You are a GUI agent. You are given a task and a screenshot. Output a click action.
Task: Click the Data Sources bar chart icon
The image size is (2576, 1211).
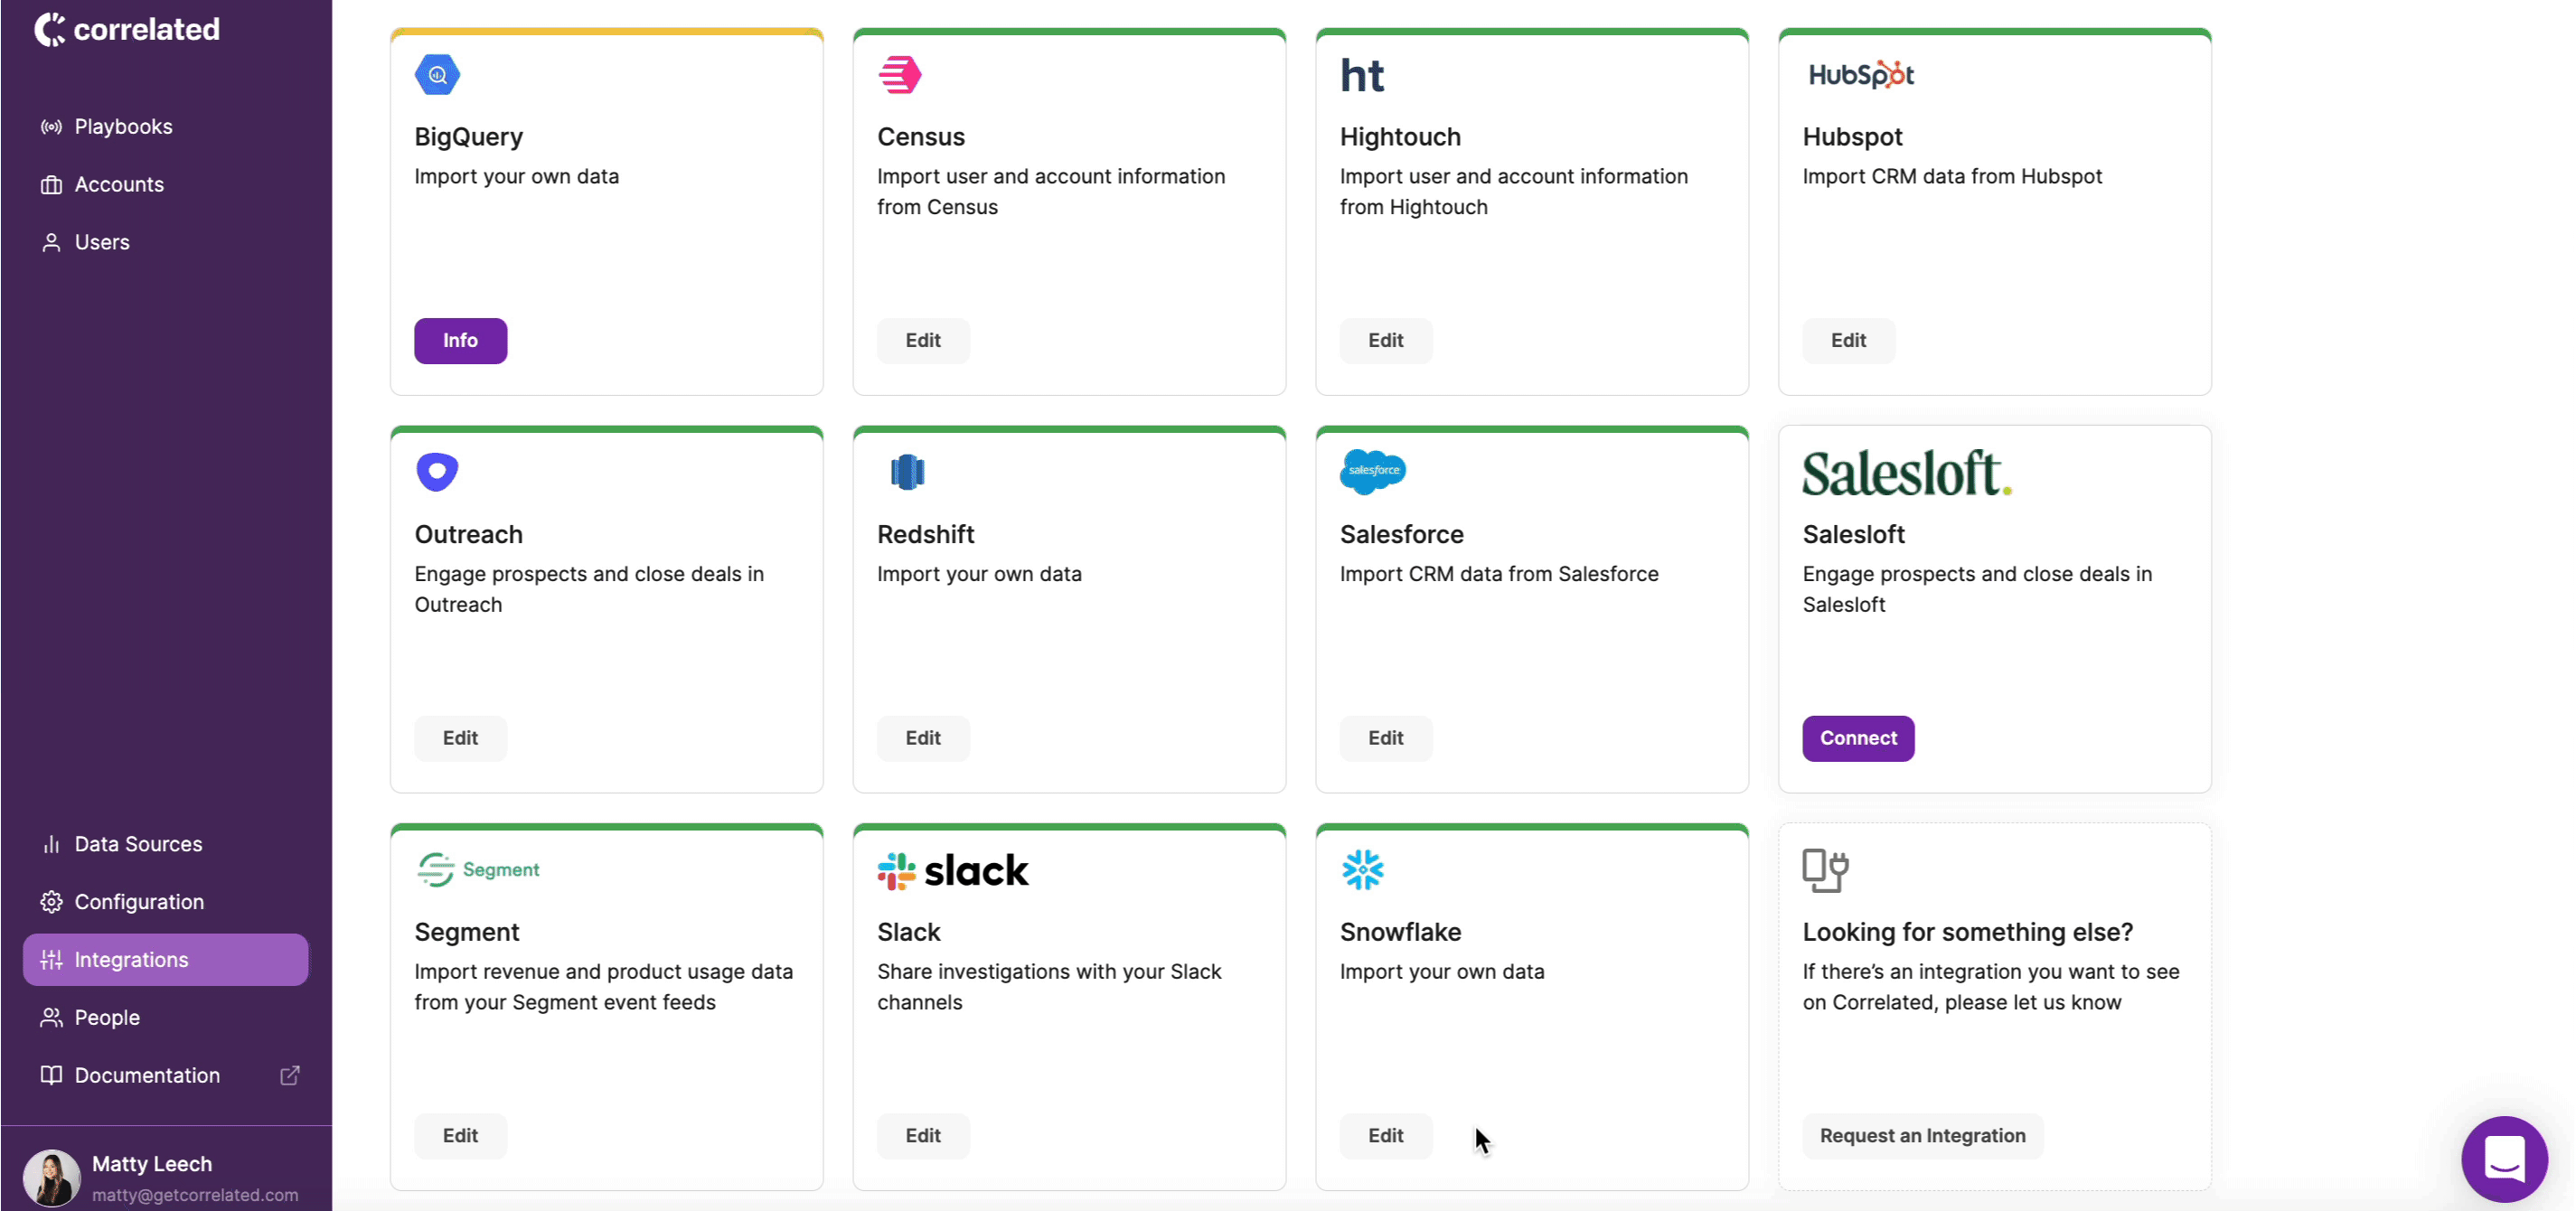pyautogui.click(x=51, y=844)
